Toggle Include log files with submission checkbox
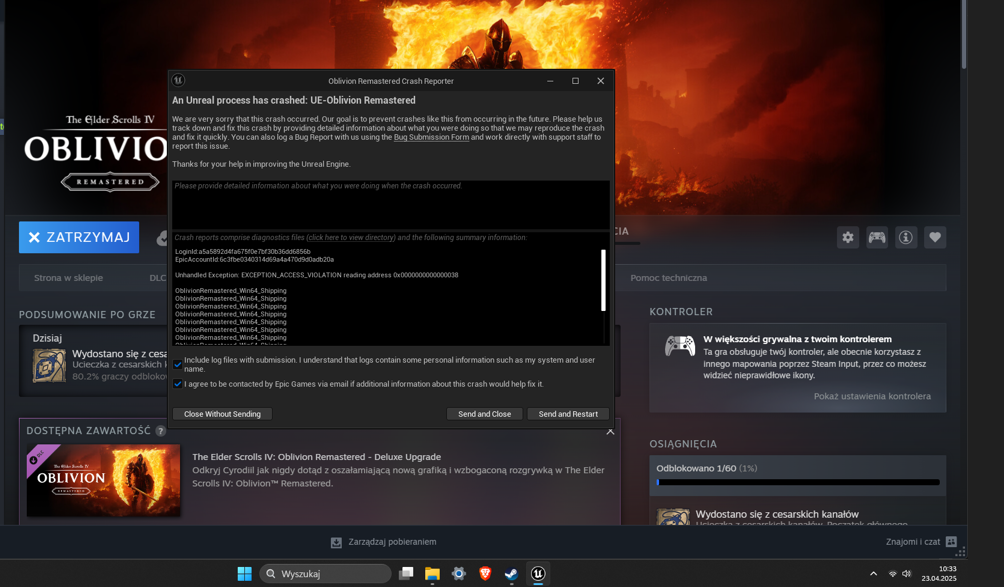Image resolution: width=1004 pixels, height=587 pixels. coord(178,364)
